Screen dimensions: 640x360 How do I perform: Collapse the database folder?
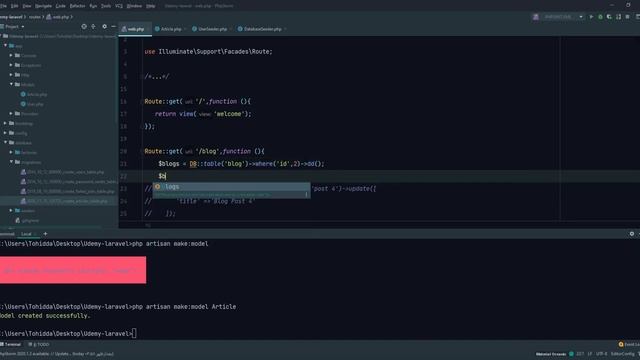(6, 143)
